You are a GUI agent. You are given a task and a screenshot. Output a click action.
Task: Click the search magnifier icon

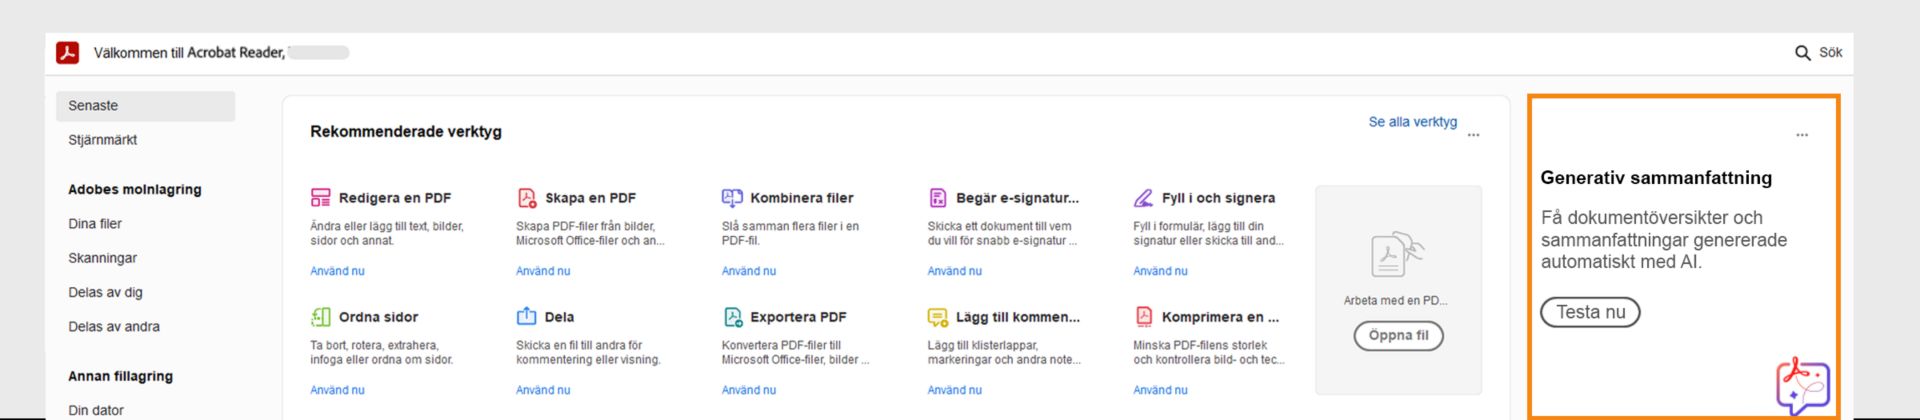pos(1802,53)
